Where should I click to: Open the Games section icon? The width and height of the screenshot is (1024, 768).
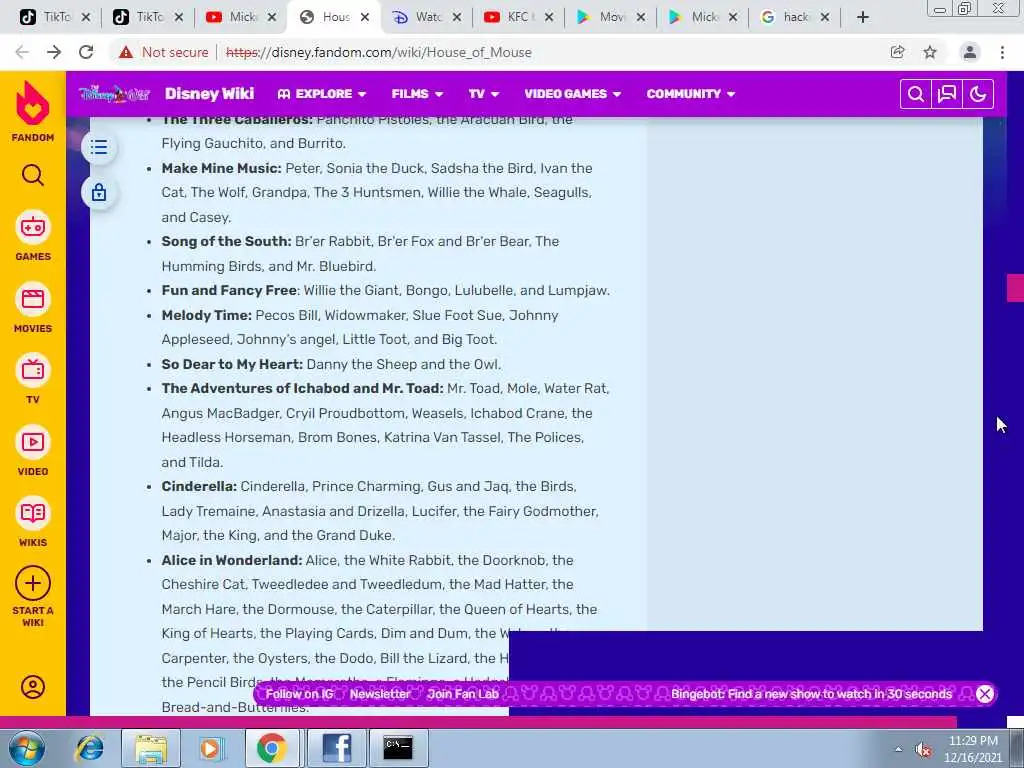tap(33, 227)
